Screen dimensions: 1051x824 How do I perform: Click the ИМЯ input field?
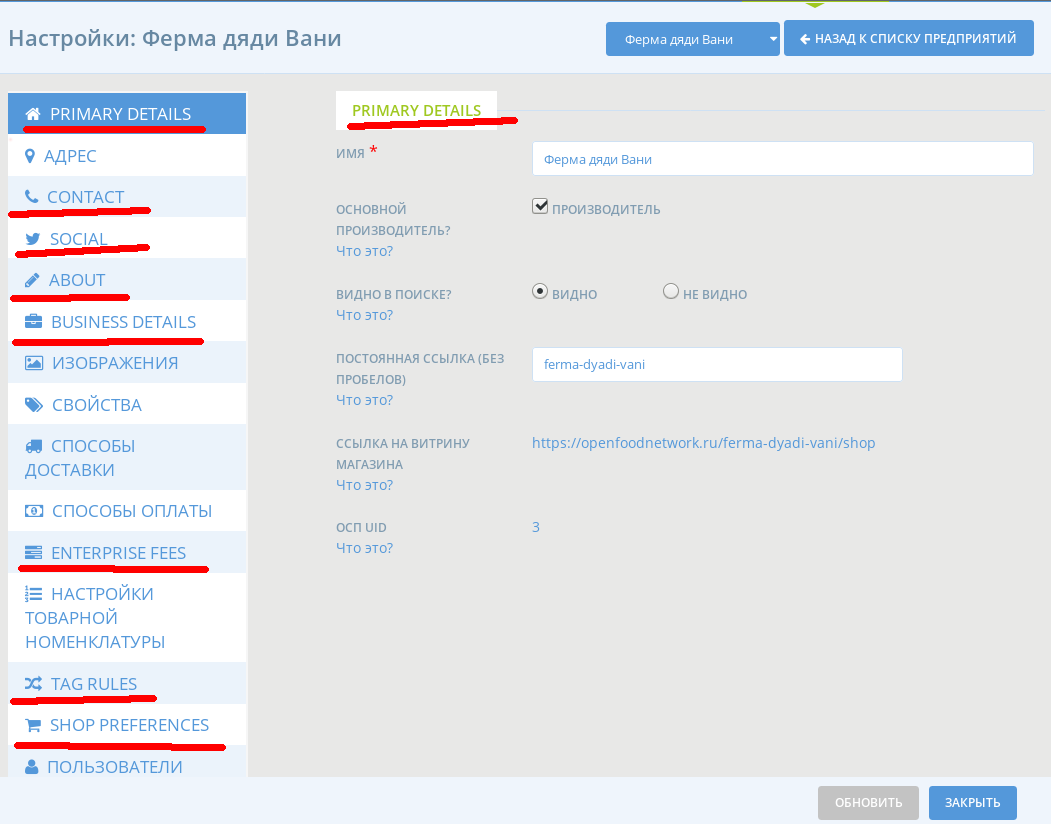pyautogui.click(x=782, y=159)
